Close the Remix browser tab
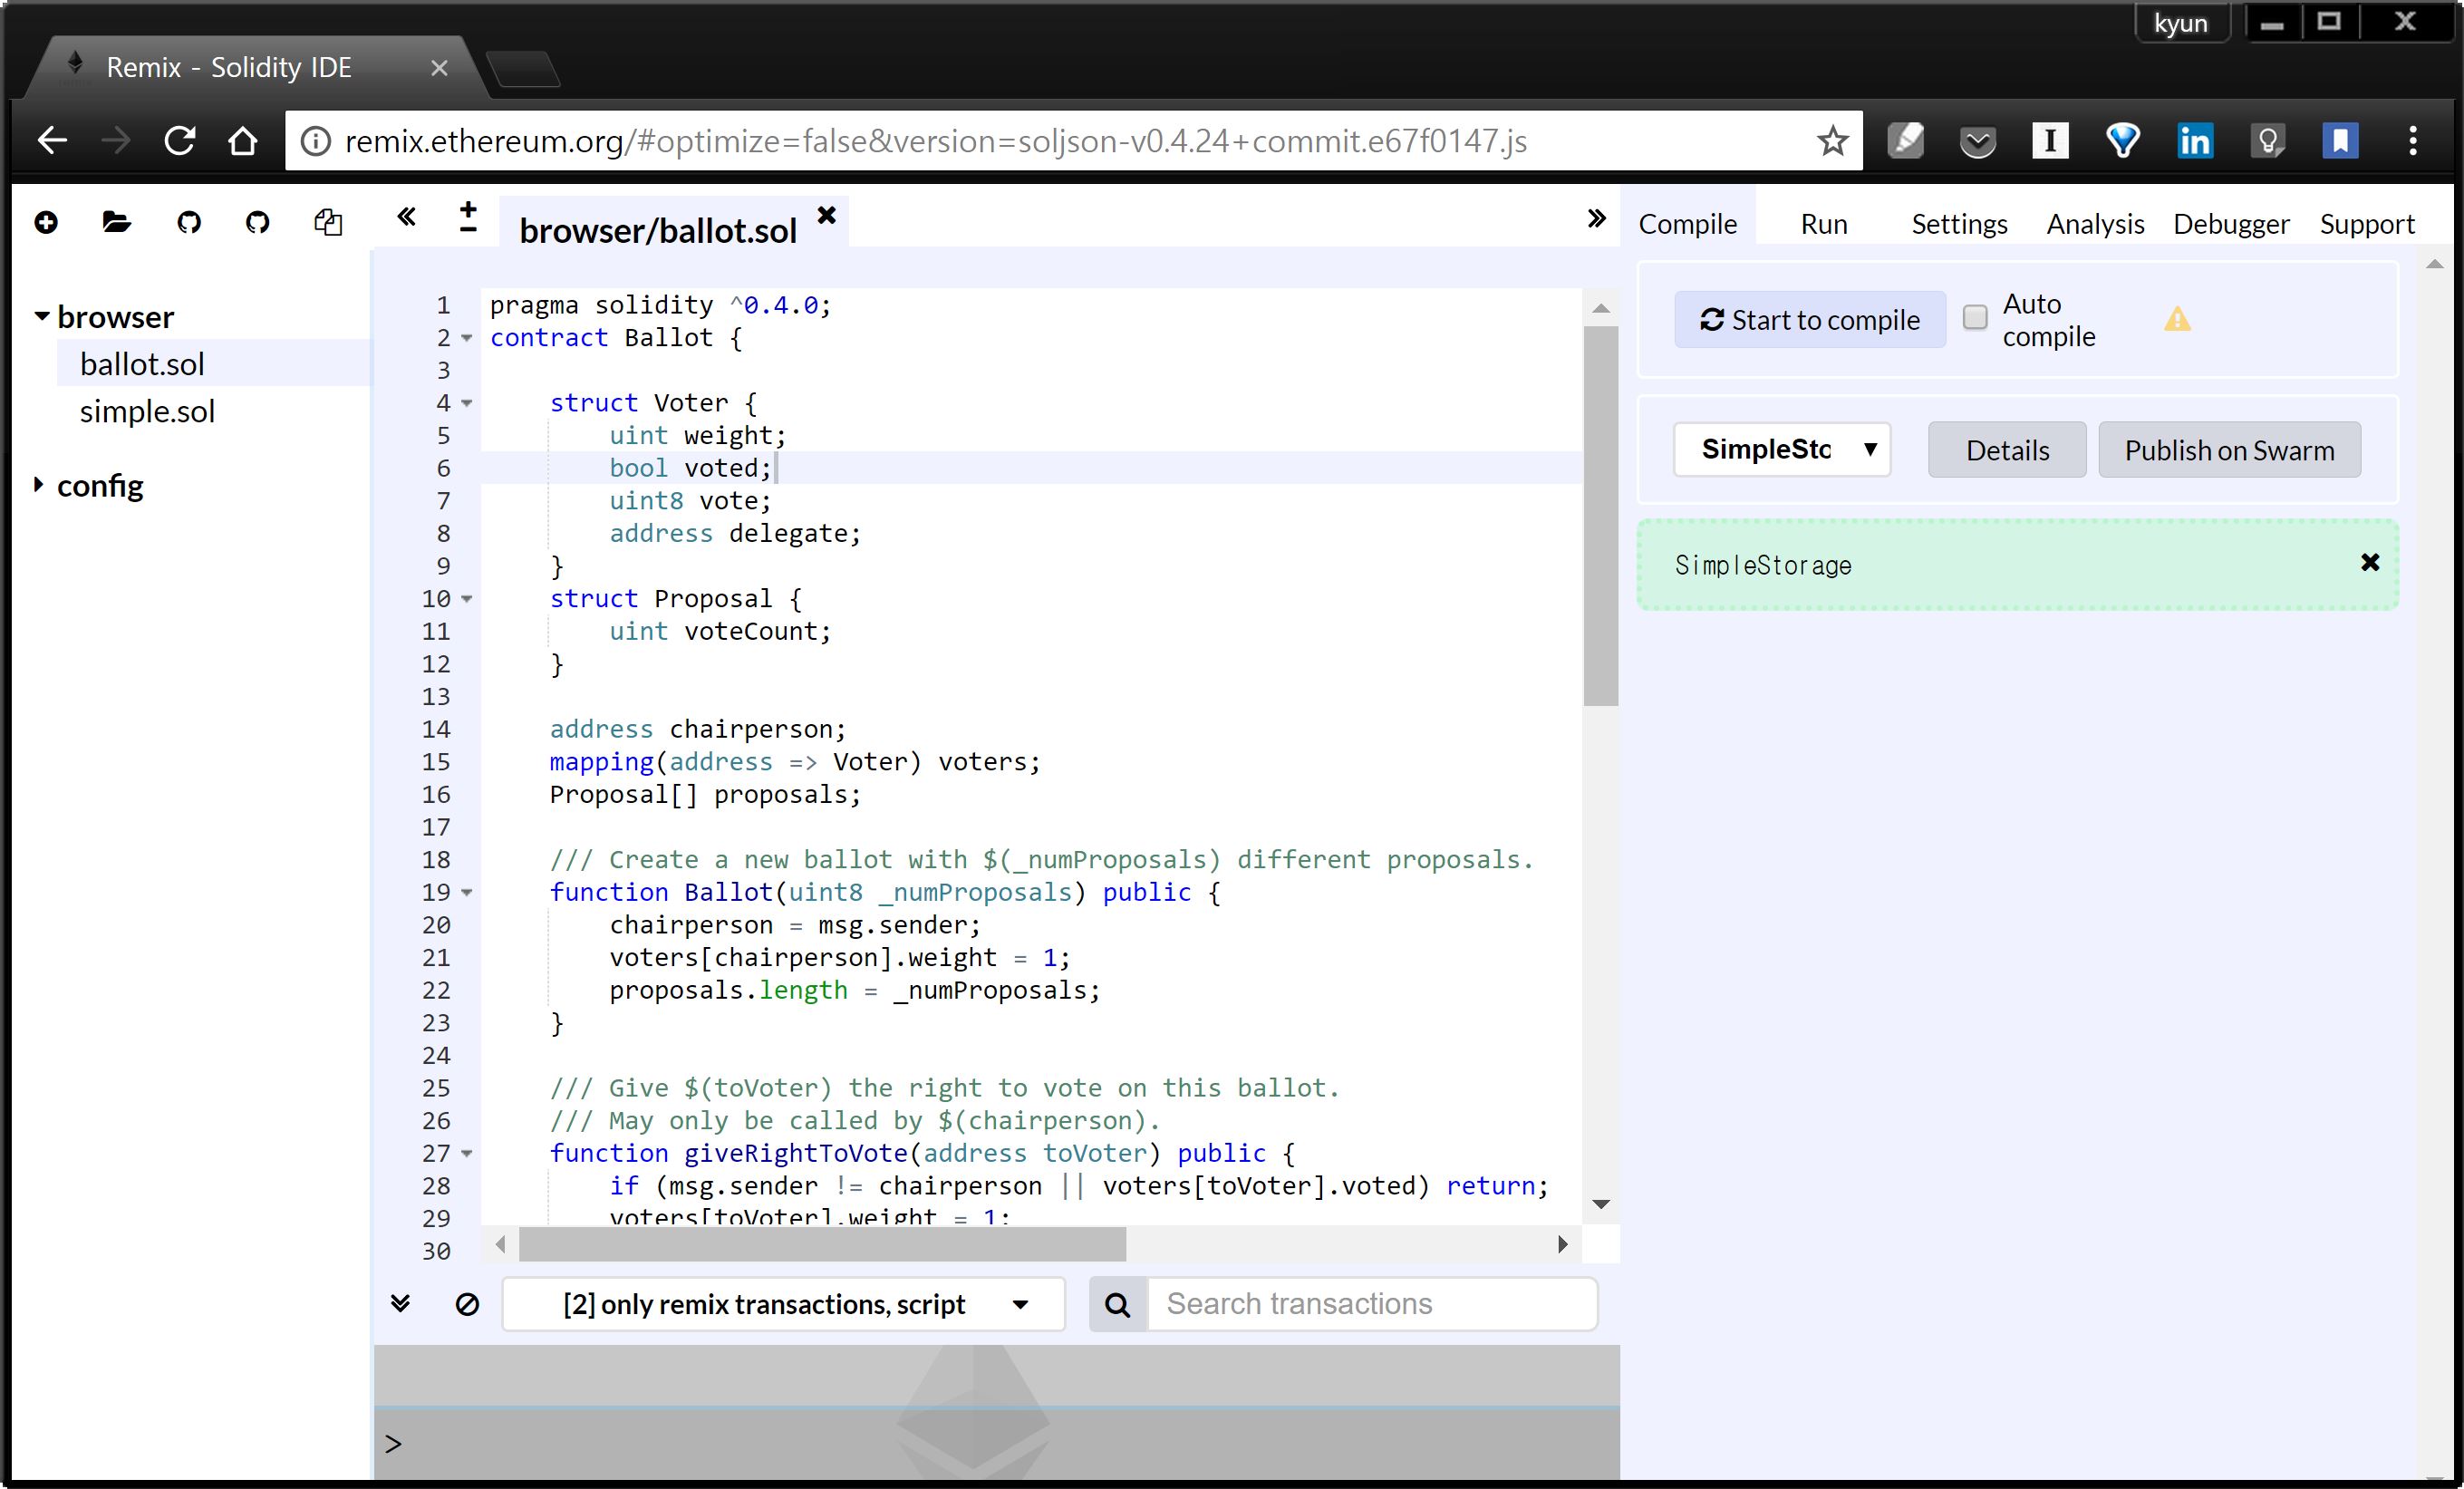This screenshot has height=1489, width=2464. pos(439,68)
